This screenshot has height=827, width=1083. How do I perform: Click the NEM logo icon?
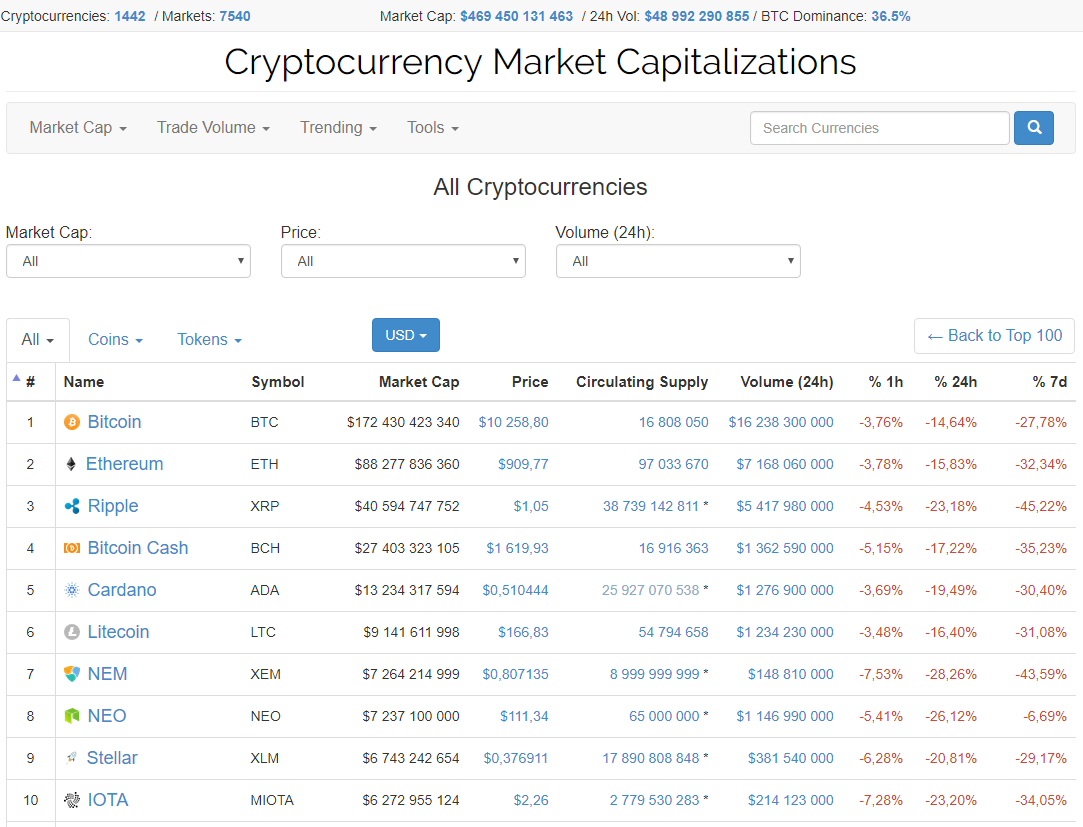click(x=71, y=674)
